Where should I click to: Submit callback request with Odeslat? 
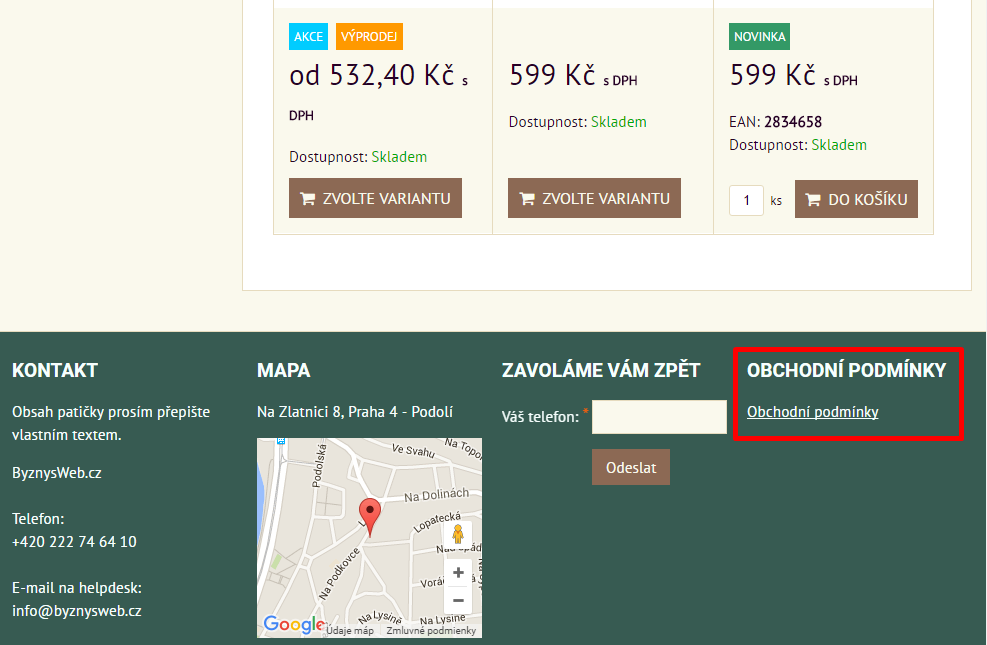(x=630, y=467)
